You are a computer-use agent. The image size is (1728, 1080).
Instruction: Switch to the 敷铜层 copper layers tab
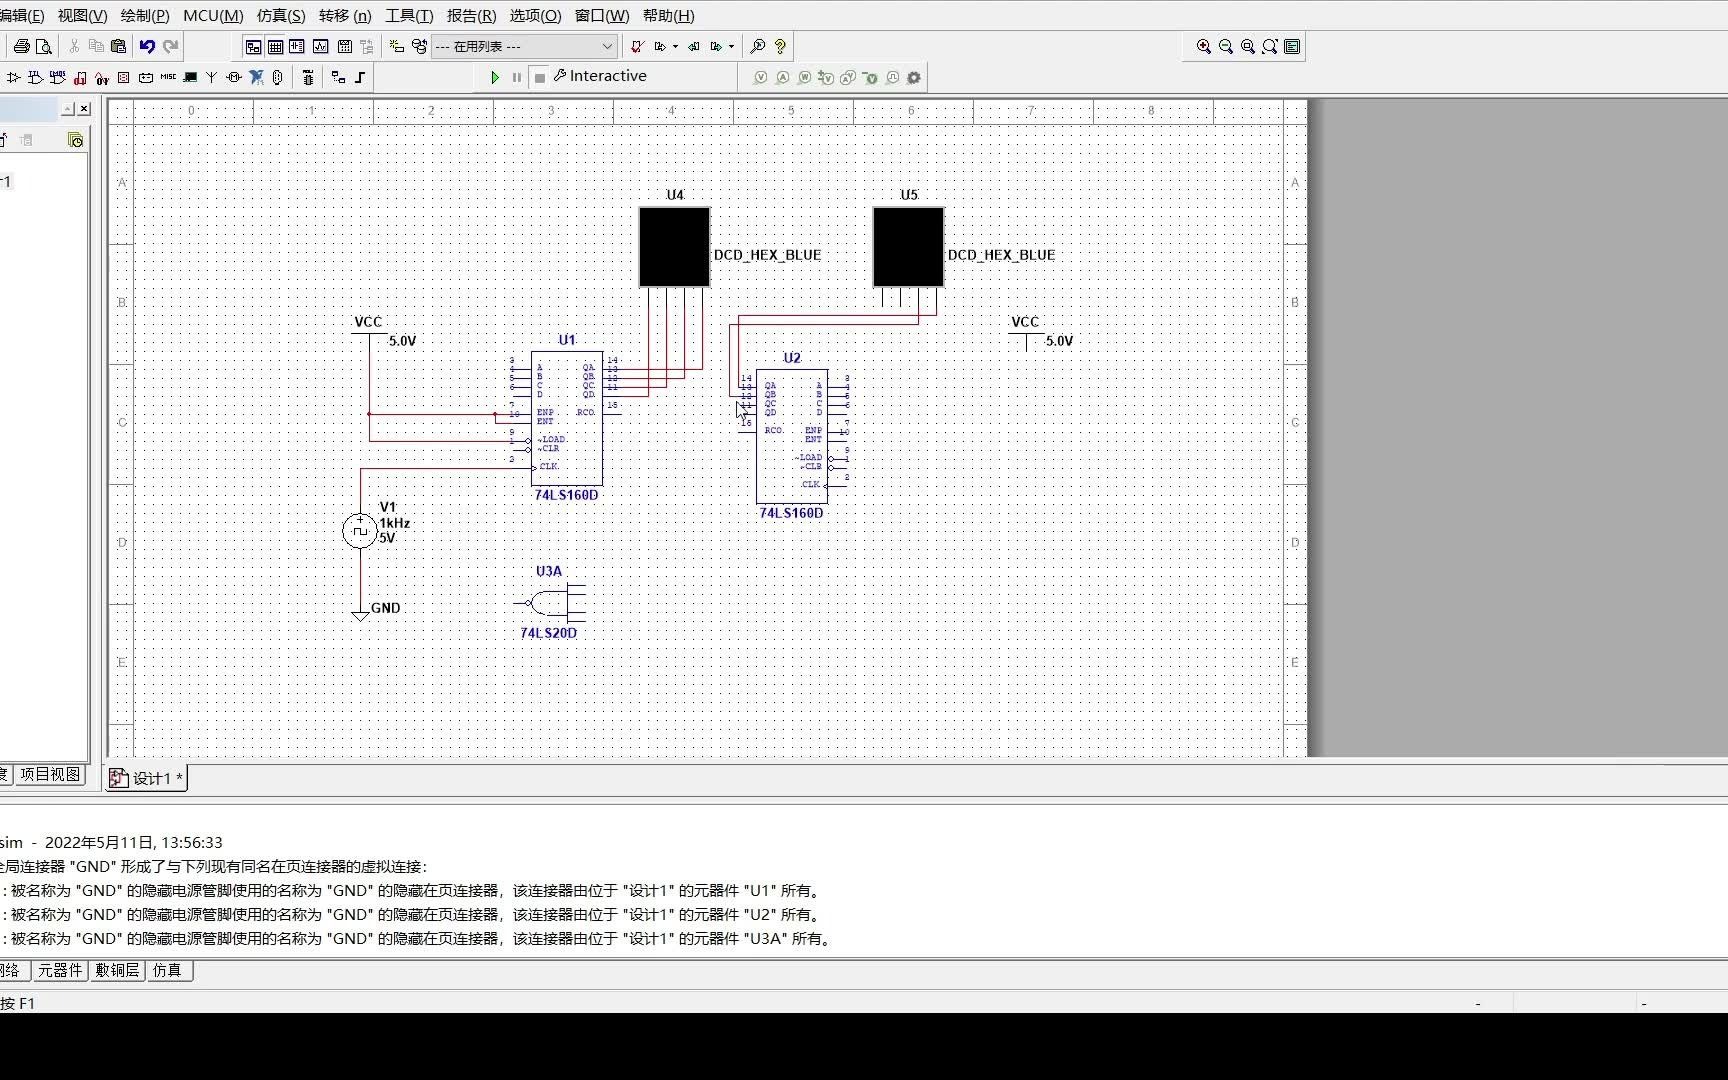[117, 970]
